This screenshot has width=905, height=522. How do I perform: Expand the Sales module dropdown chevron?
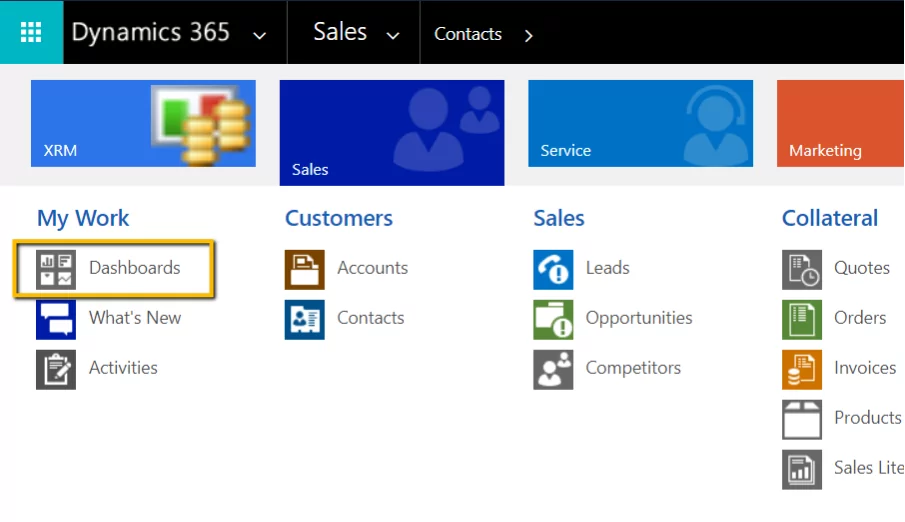tap(393, 36)
